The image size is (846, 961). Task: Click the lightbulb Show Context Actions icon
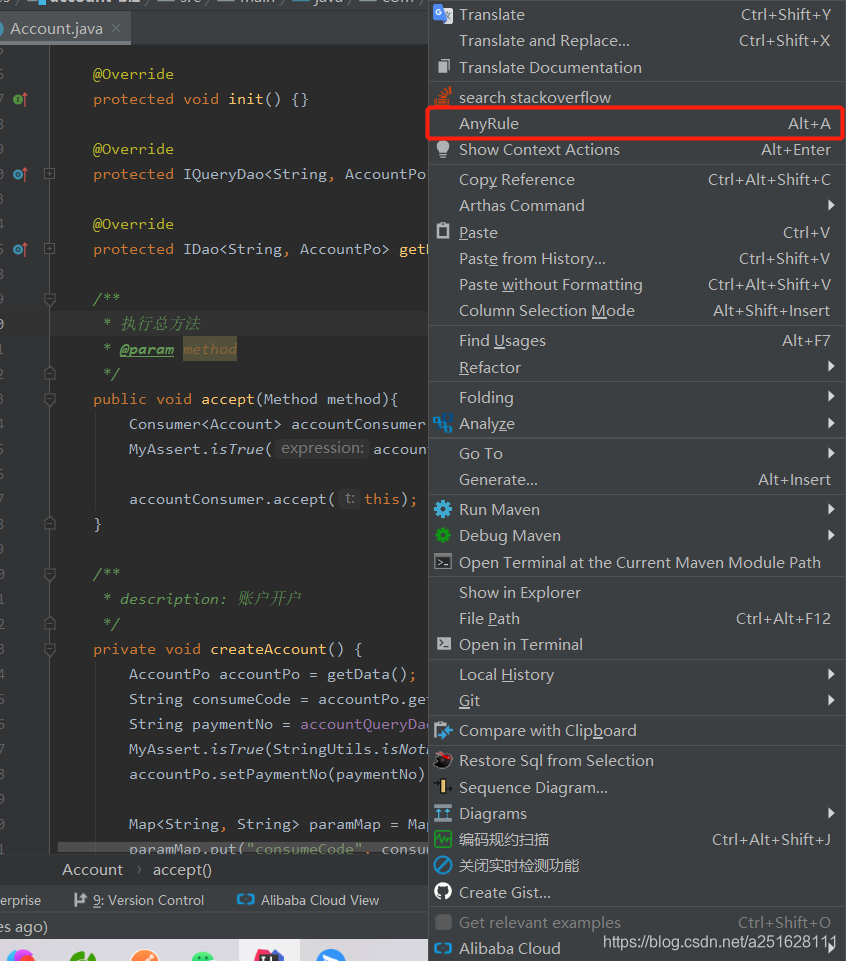(x=443, y=150)
